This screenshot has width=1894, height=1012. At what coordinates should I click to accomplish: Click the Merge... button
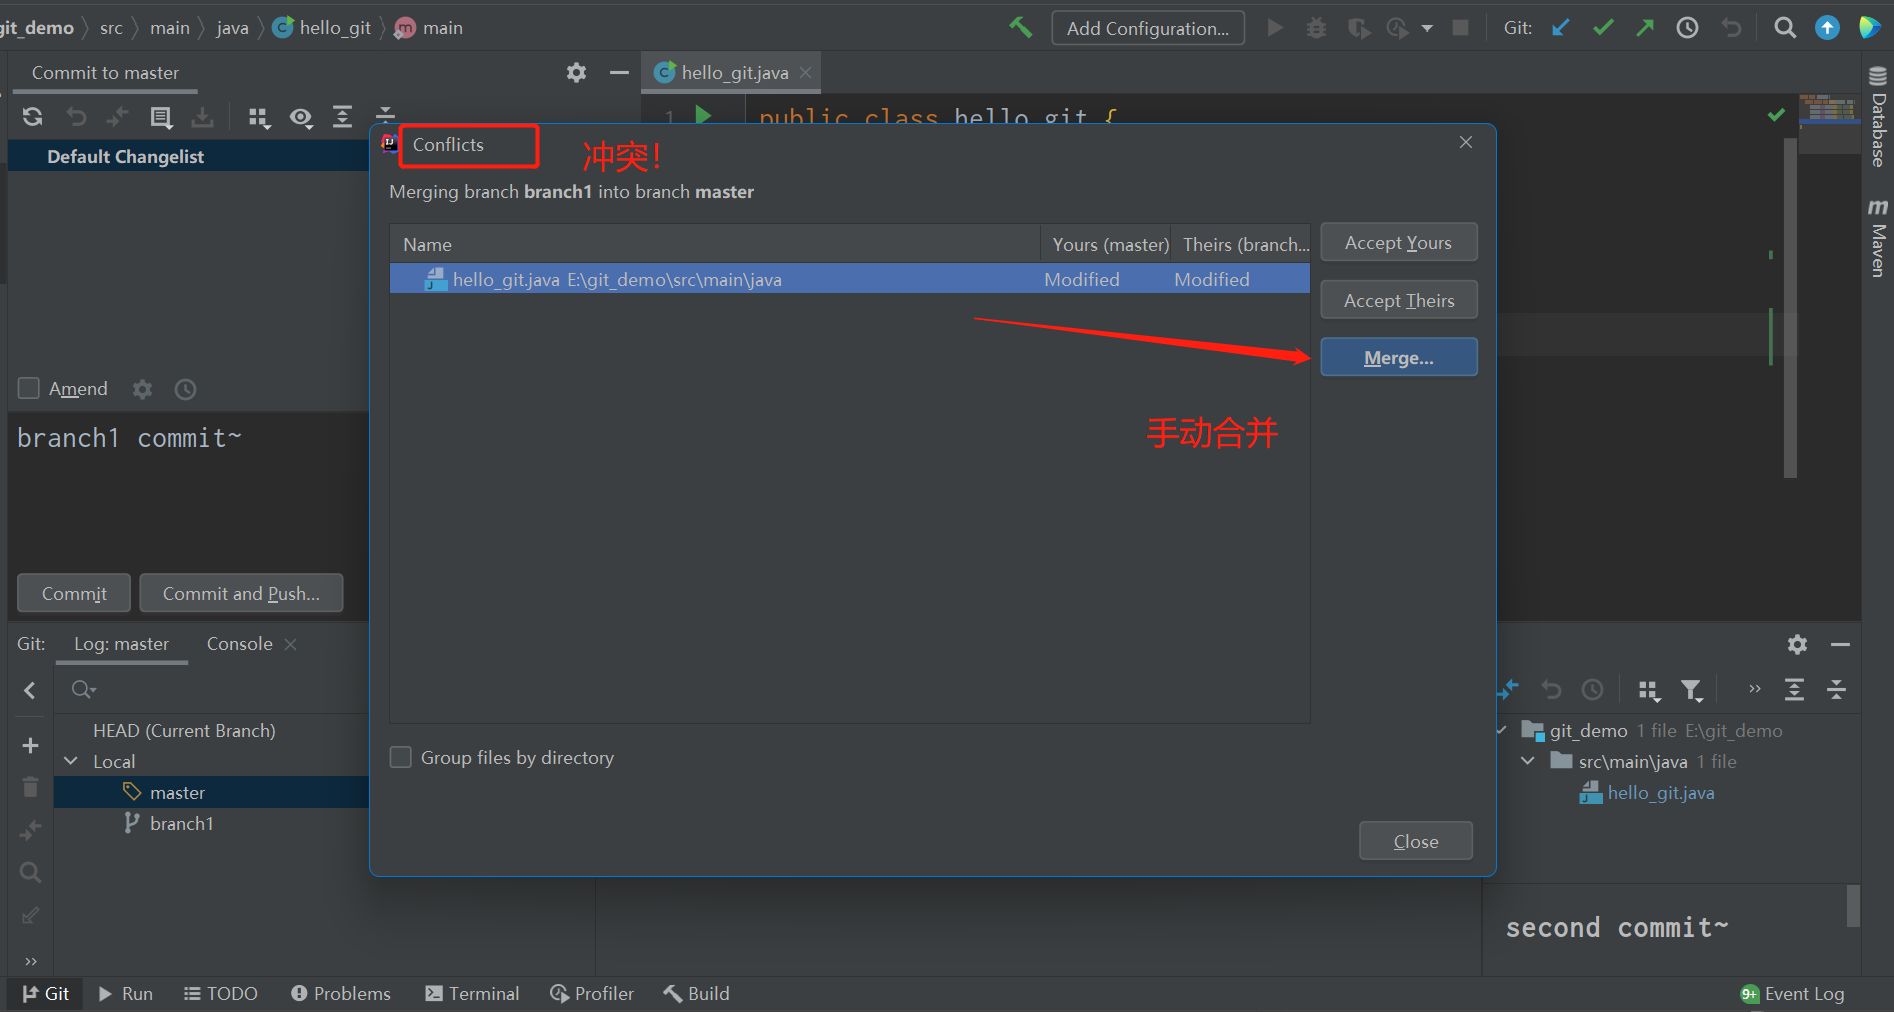(1398, 357)
